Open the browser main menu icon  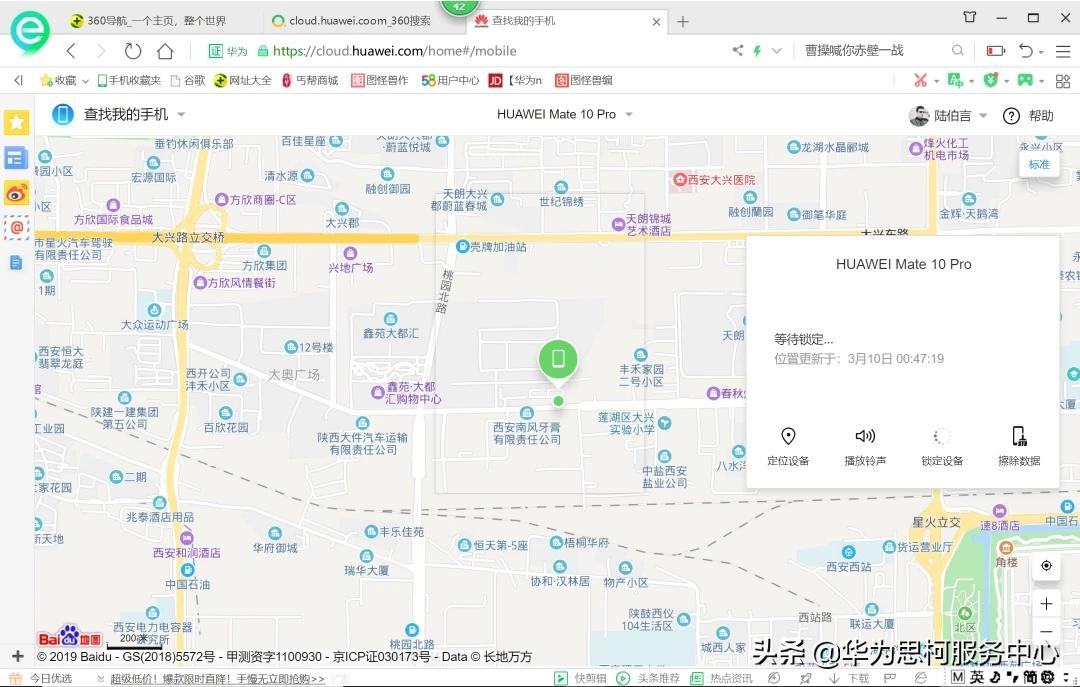point(1063,50)
